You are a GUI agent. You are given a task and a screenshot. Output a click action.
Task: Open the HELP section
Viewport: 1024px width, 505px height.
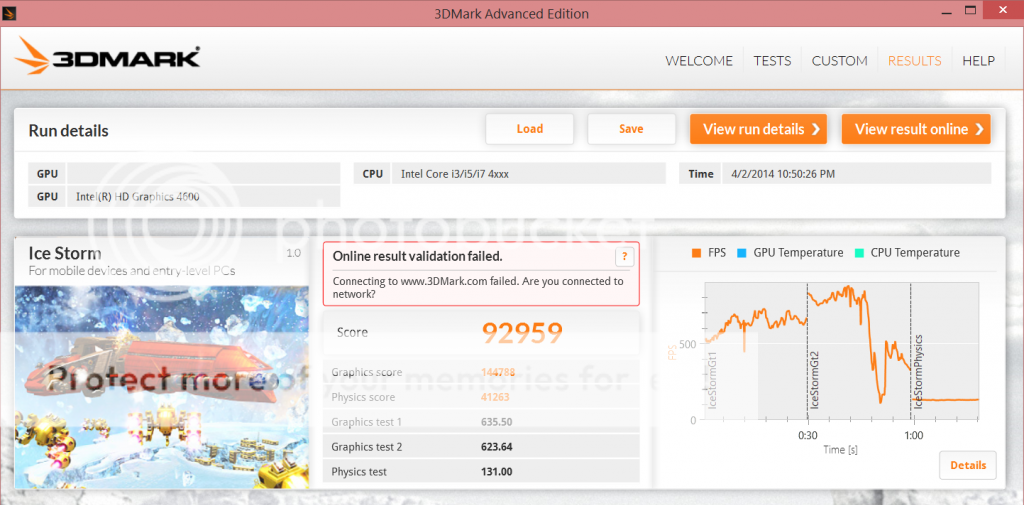pos(978,61)
